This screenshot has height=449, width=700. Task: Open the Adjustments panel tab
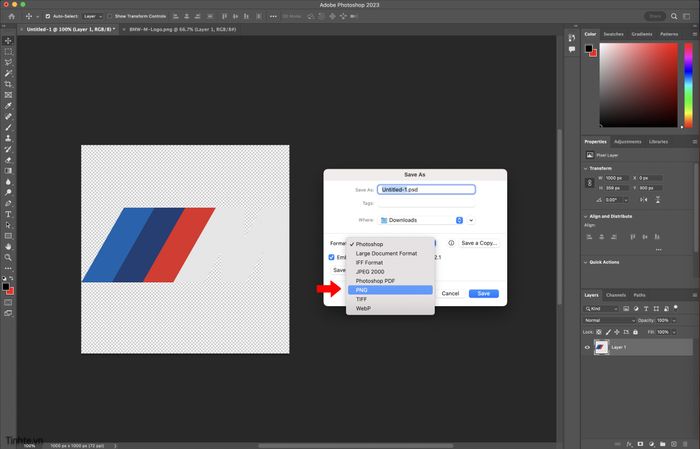click(x=627, y=141)
